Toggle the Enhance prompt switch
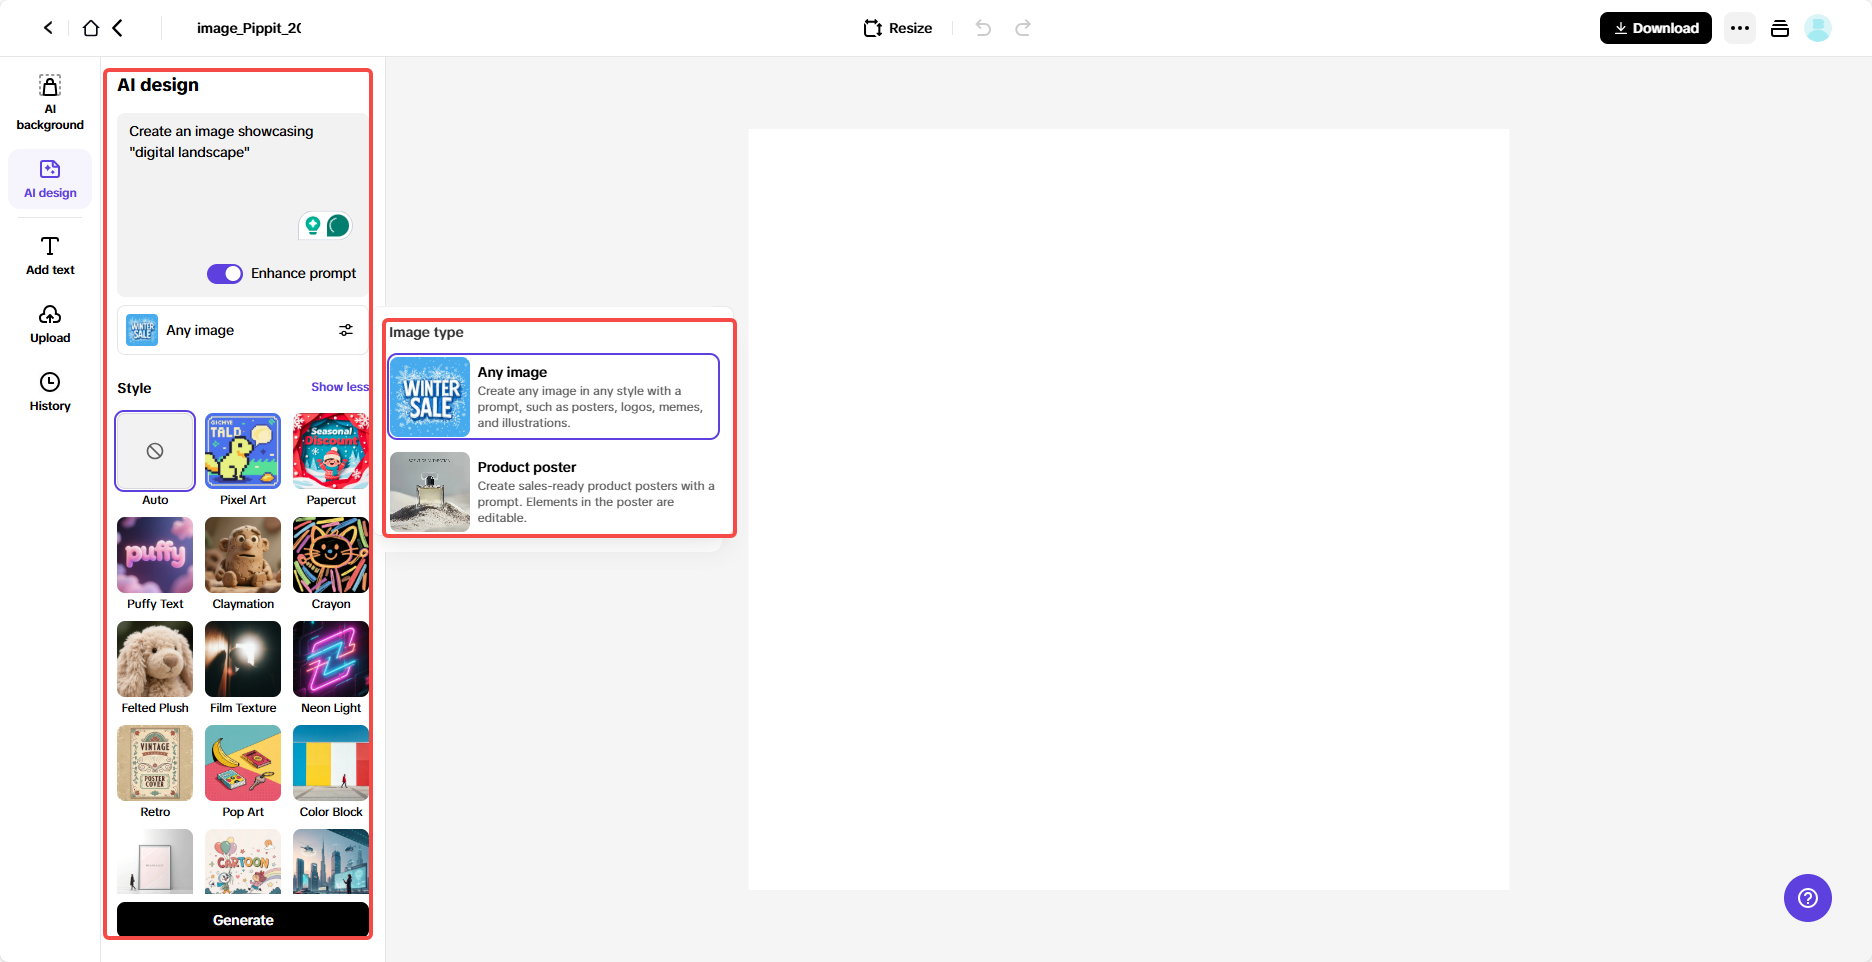This screenshot has width=1872, height=962. click(225, 273)
